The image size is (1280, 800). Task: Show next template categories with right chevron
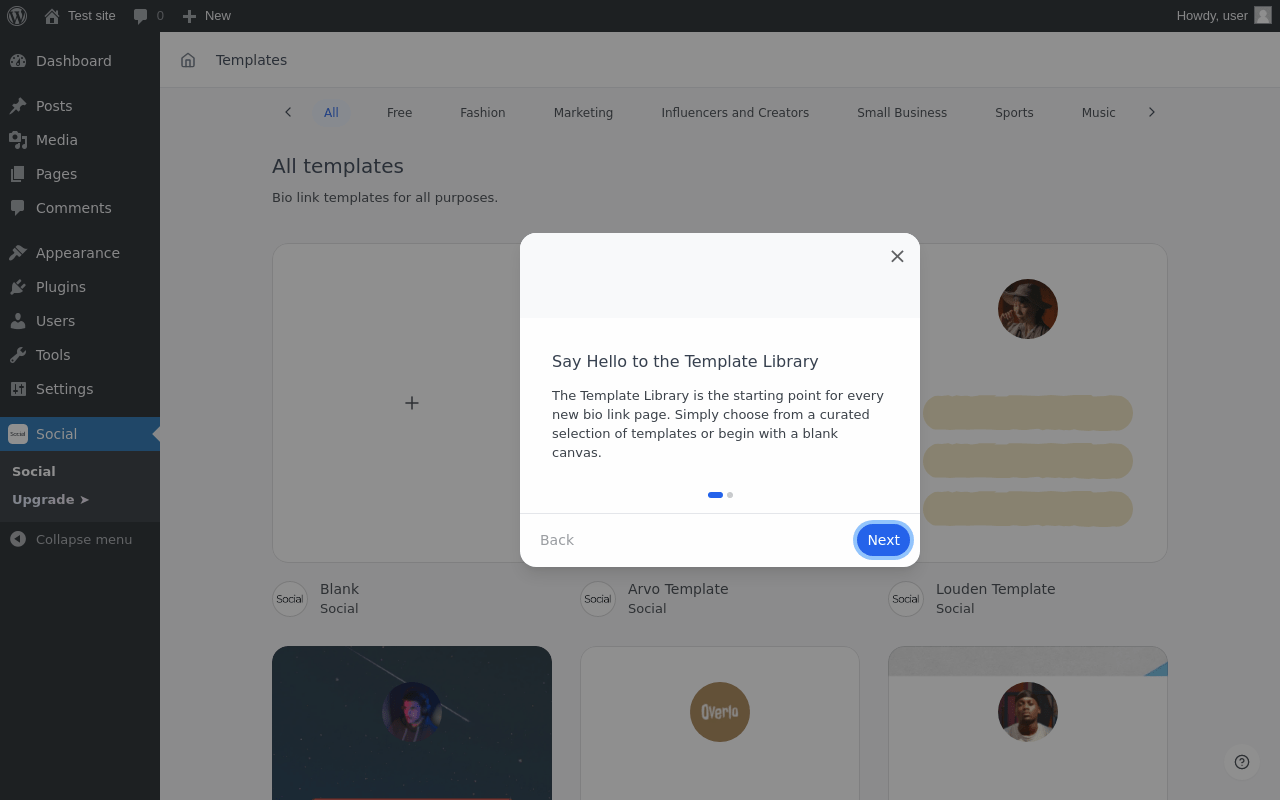[x=1152, y=112]
